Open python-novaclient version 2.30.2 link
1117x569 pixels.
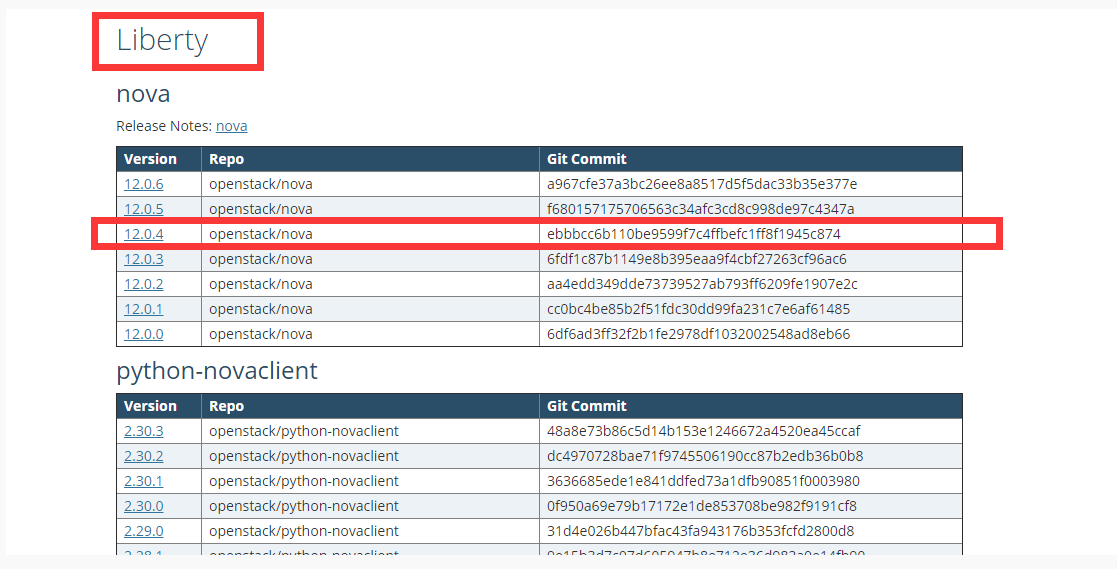click(143, 456)
